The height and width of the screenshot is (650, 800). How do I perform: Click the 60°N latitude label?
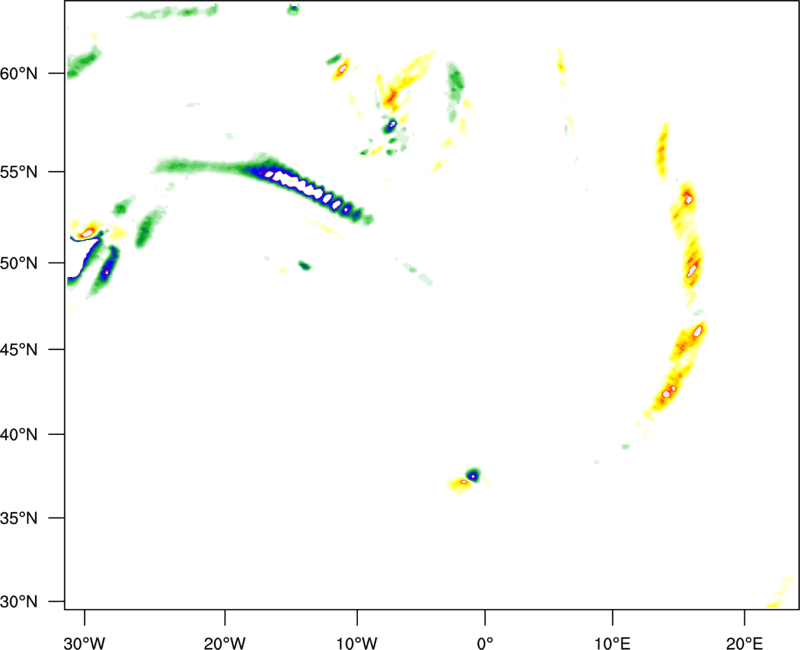[19, 74]
